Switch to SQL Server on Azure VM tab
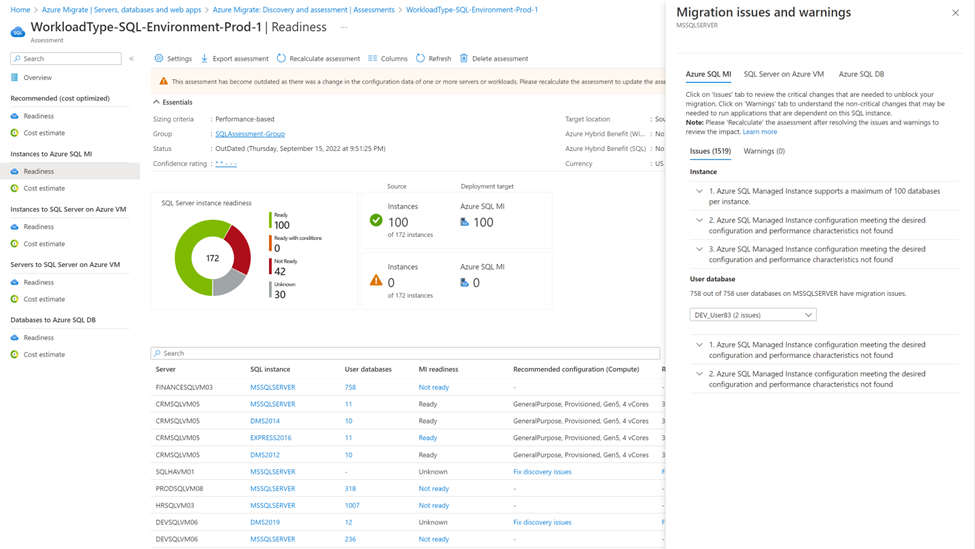Viewport: 975px width, 549px height. (783, 74)
